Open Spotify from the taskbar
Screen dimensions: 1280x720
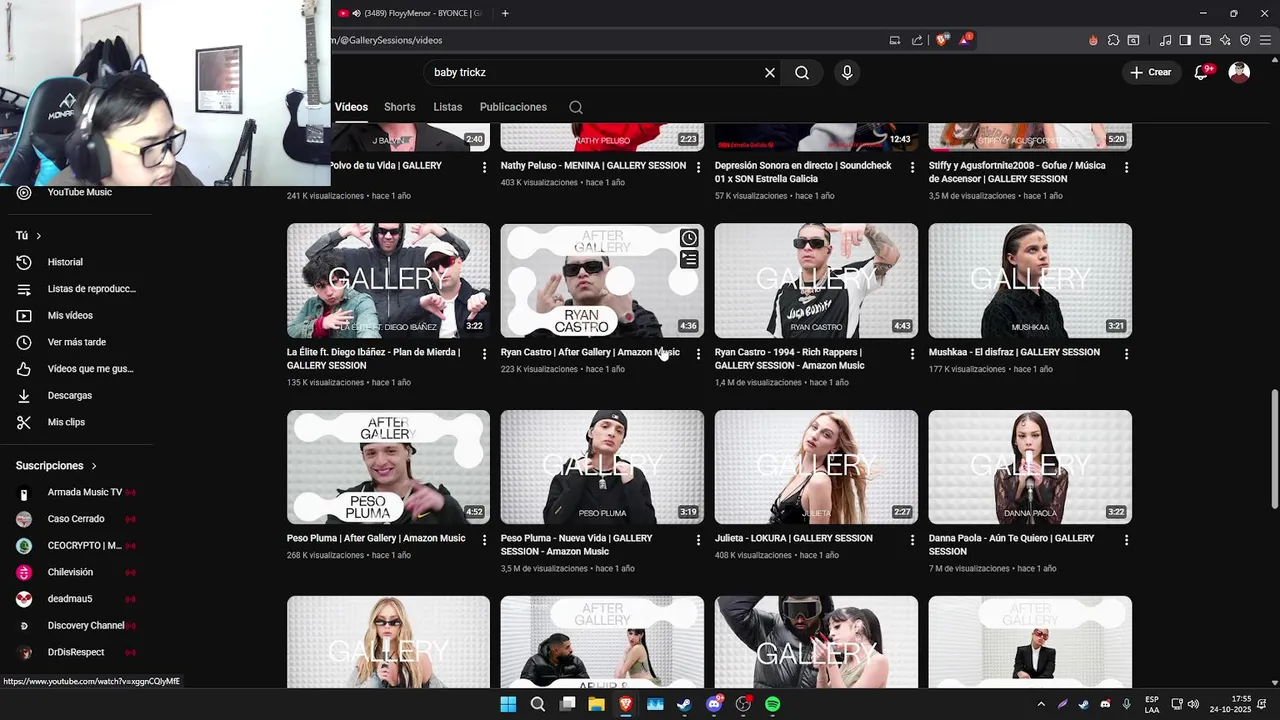(x=772, y=704)
